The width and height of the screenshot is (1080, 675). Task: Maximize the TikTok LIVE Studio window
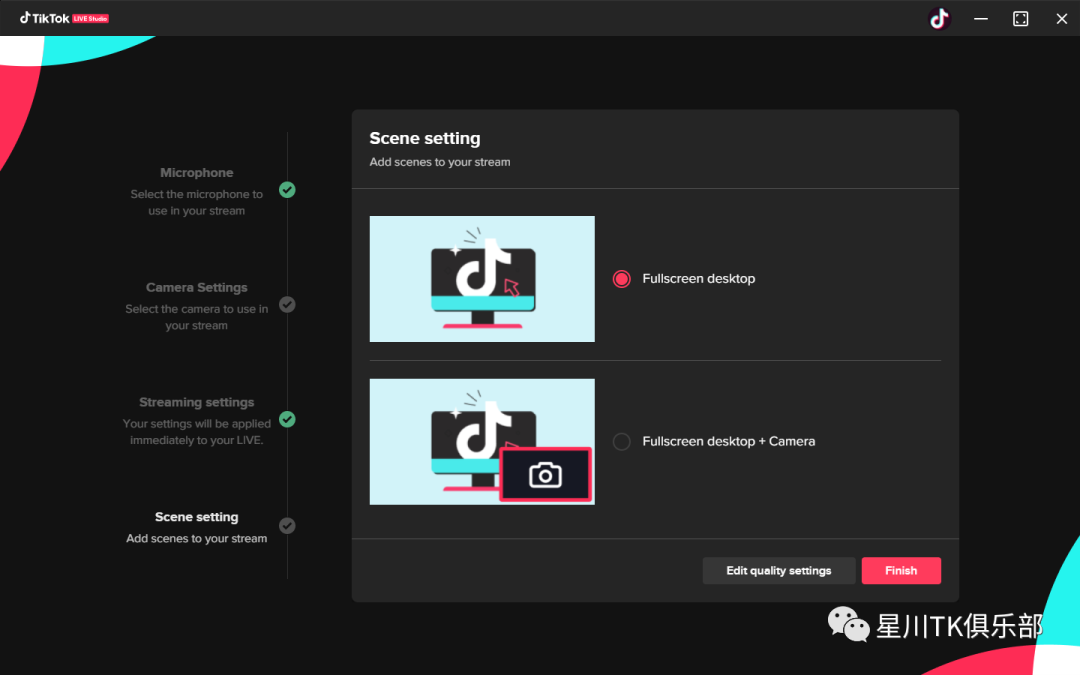(1021, 19)
